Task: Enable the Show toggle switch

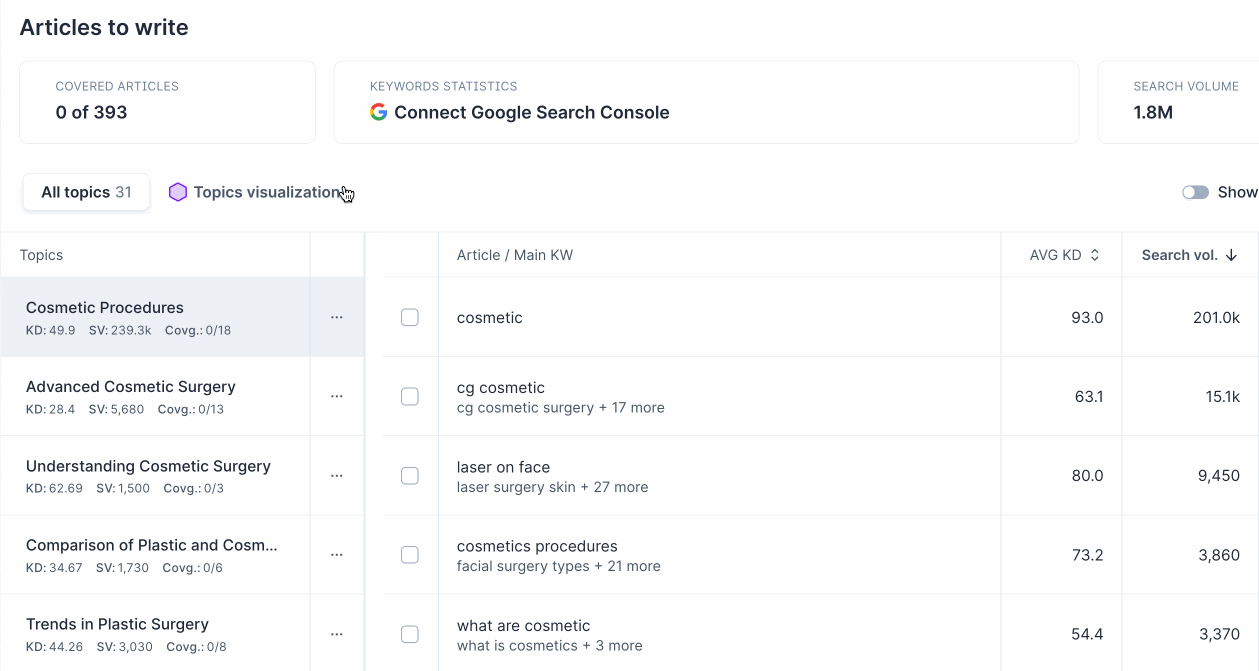Action: [1195, 192]
